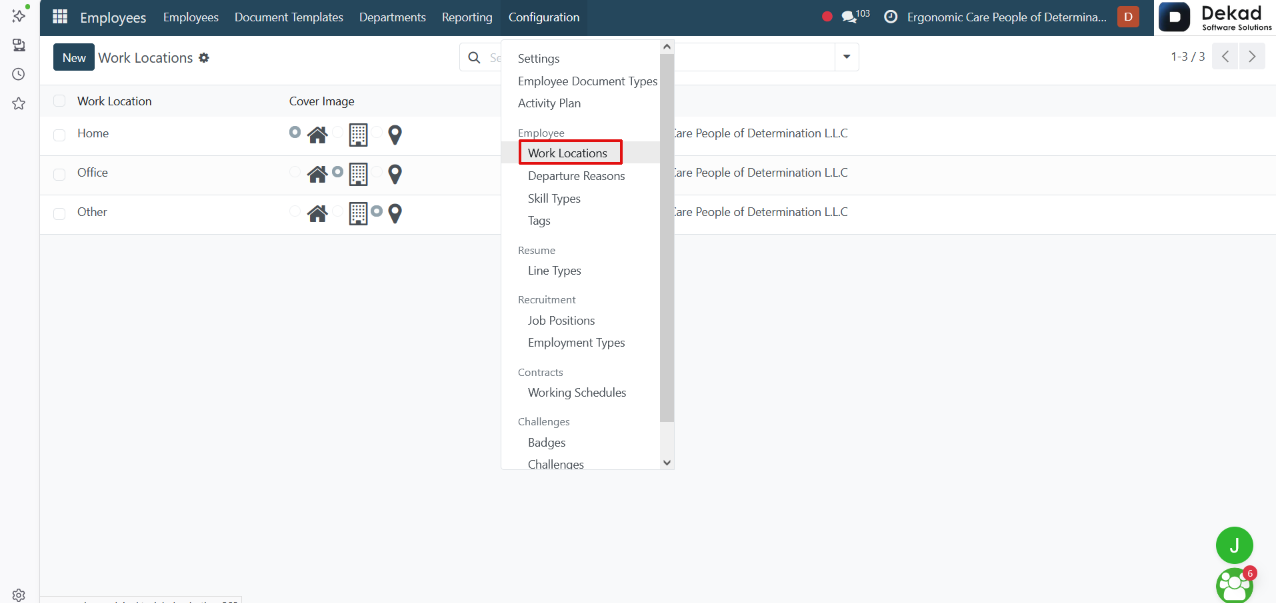Click the second icon in left sidebar
1276x603 pixels.
tap(18, 45)
